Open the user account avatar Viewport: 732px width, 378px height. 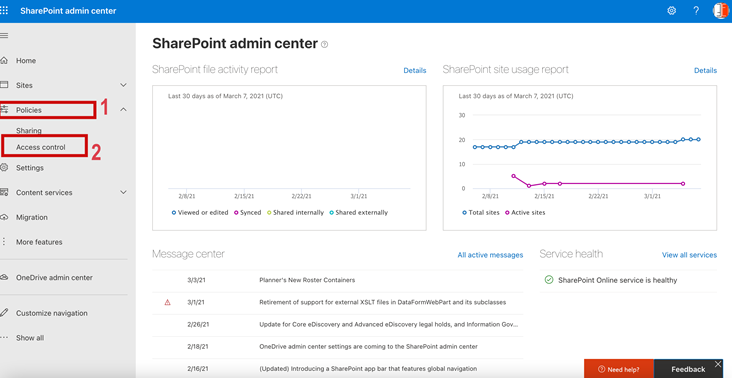pos(721,11)
